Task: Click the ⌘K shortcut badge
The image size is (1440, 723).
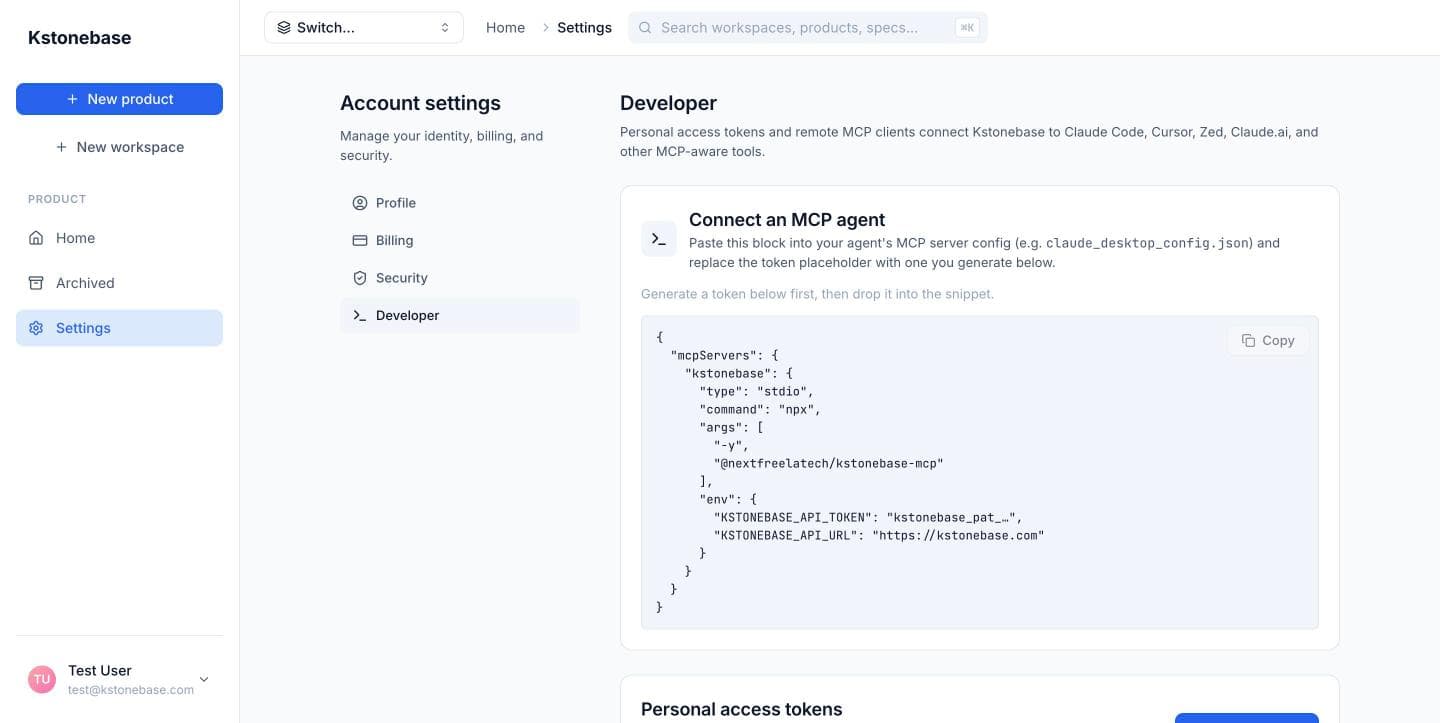Action: tap(966, 28)
